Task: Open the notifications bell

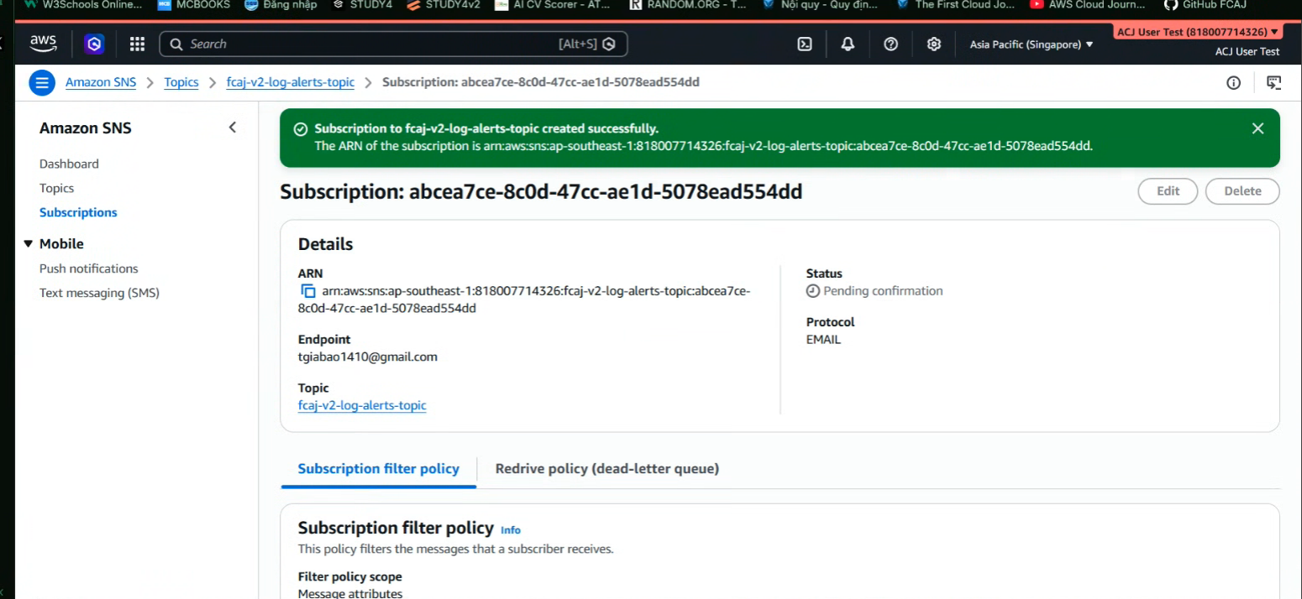Action: [847, 44]
